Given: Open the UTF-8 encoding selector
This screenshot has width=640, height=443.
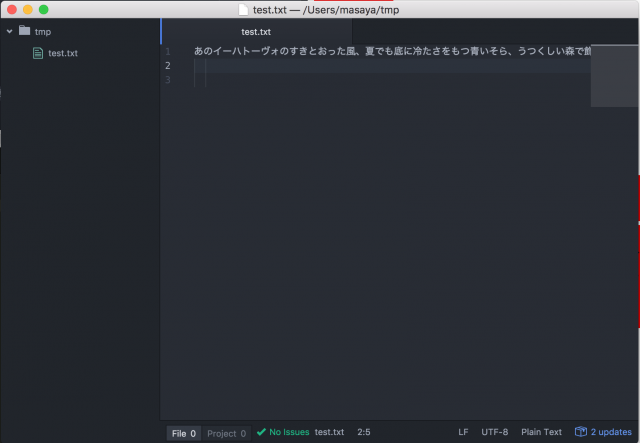Looking at the screenshot, I should click(494, 432).
